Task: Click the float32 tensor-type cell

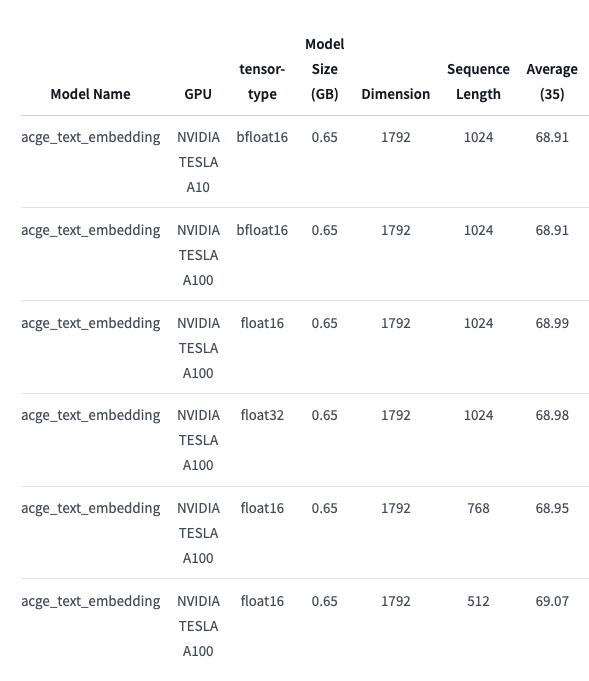Action: click(262, 415)
